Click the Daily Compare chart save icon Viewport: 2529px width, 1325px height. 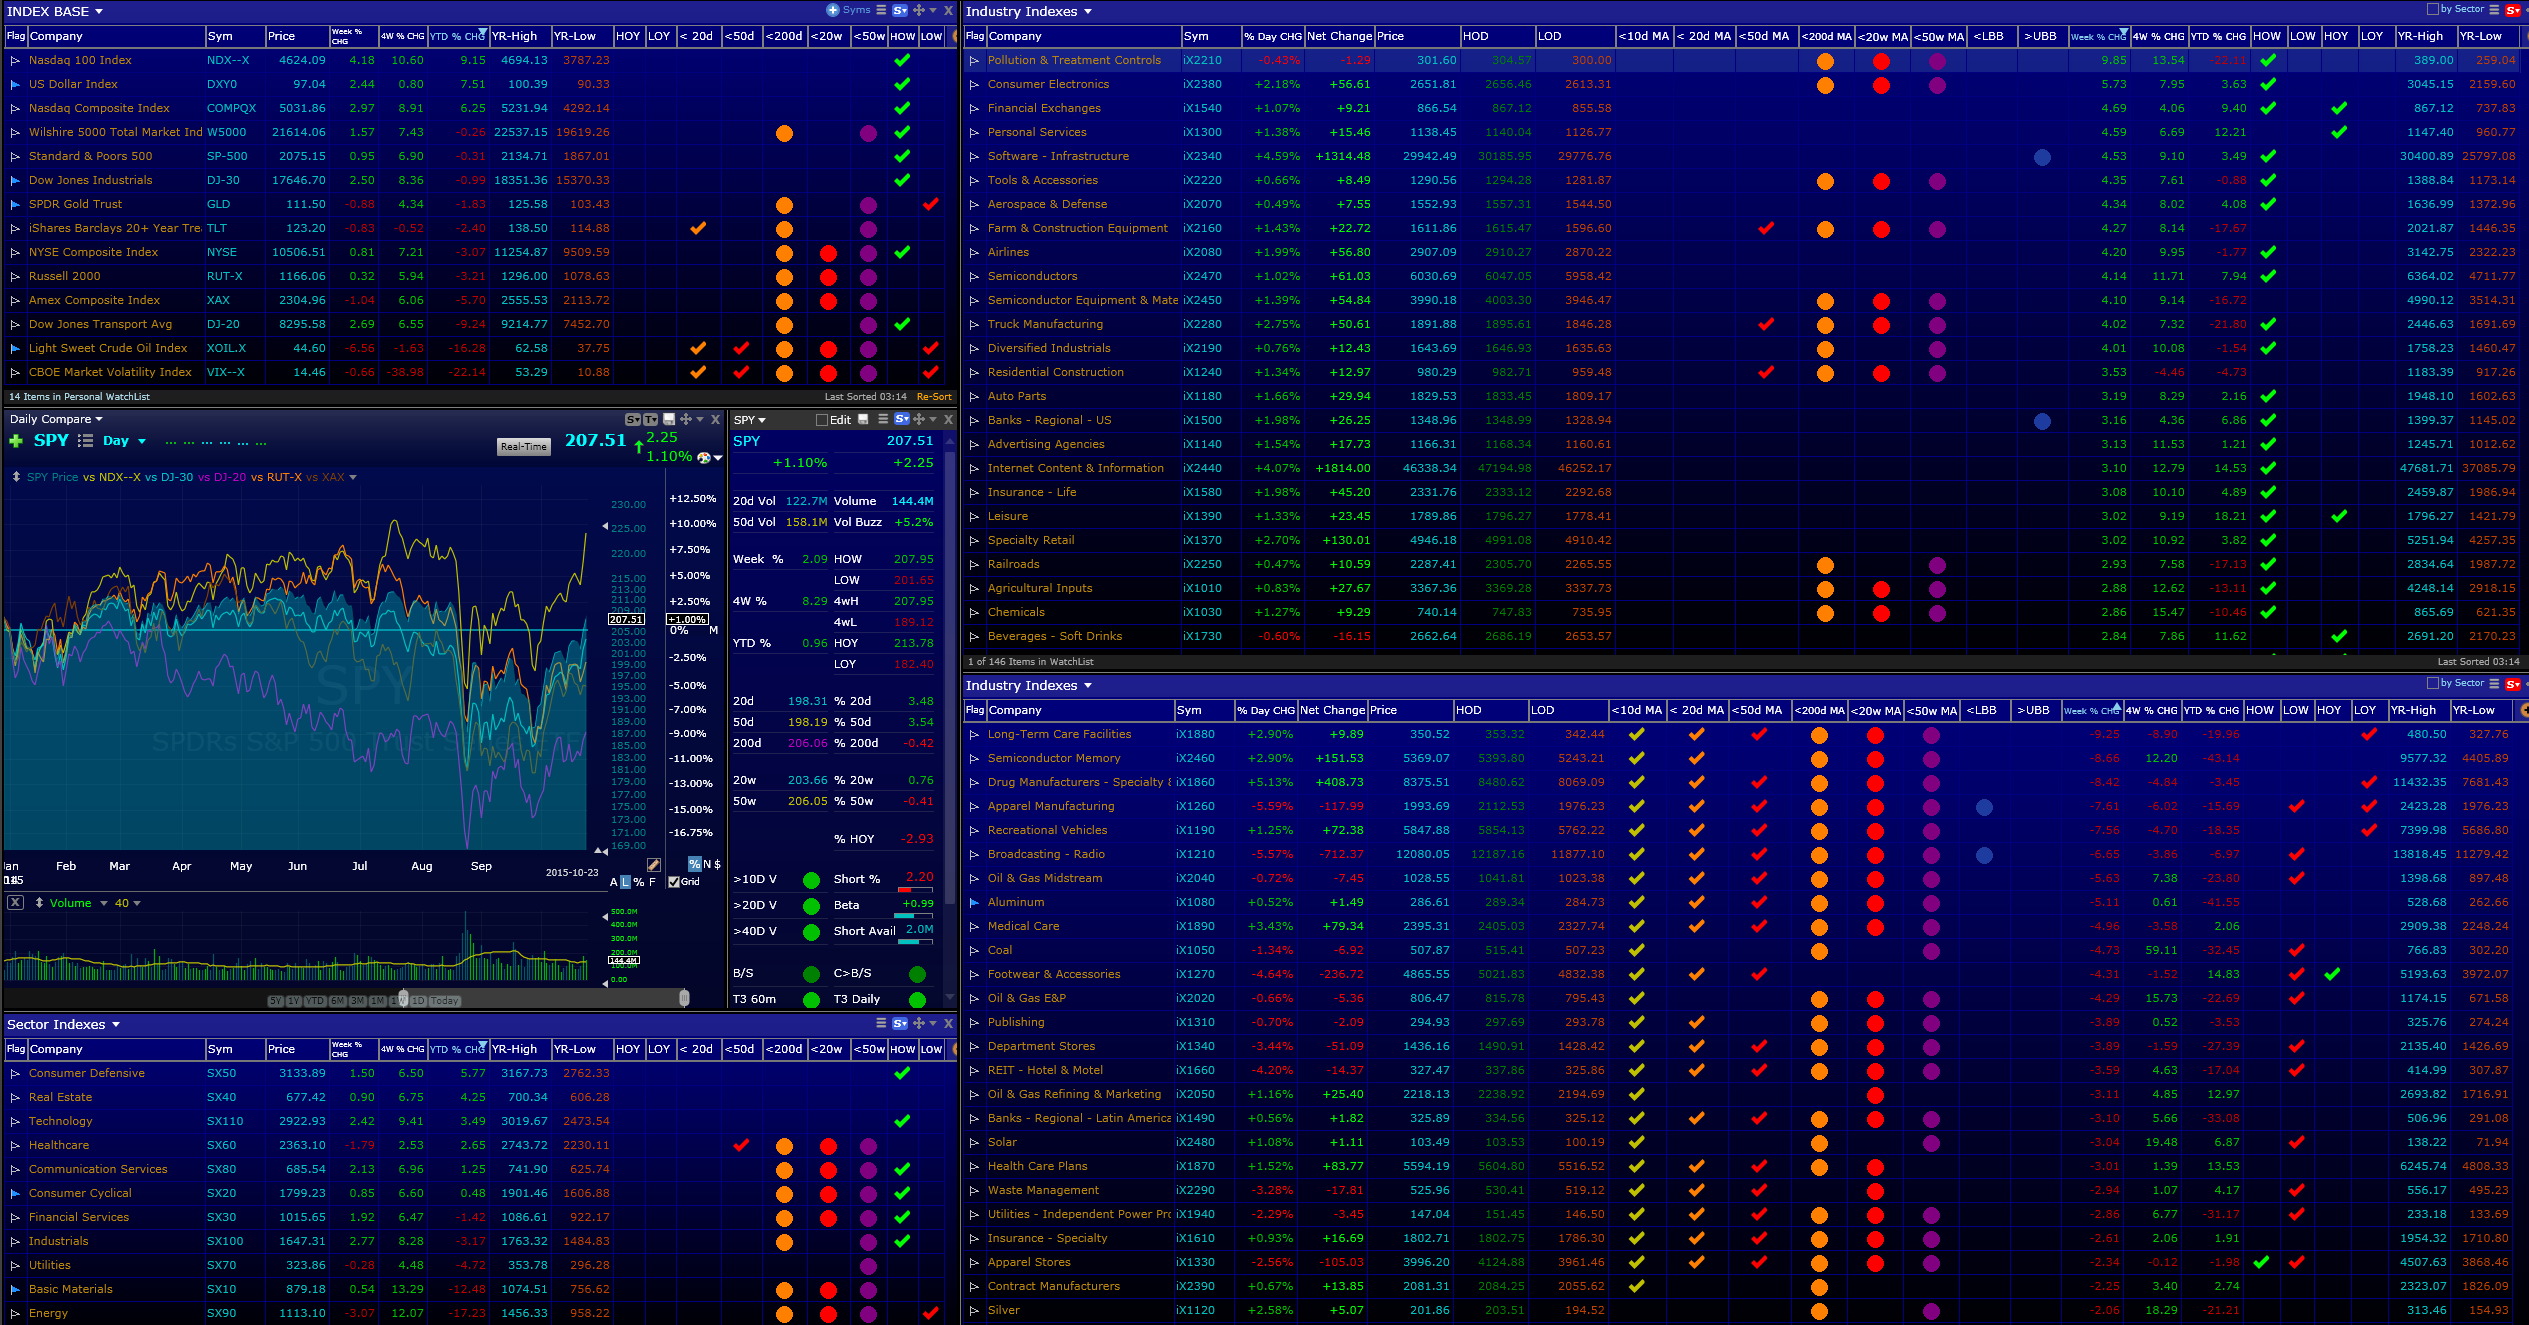(x=669, y=419)
